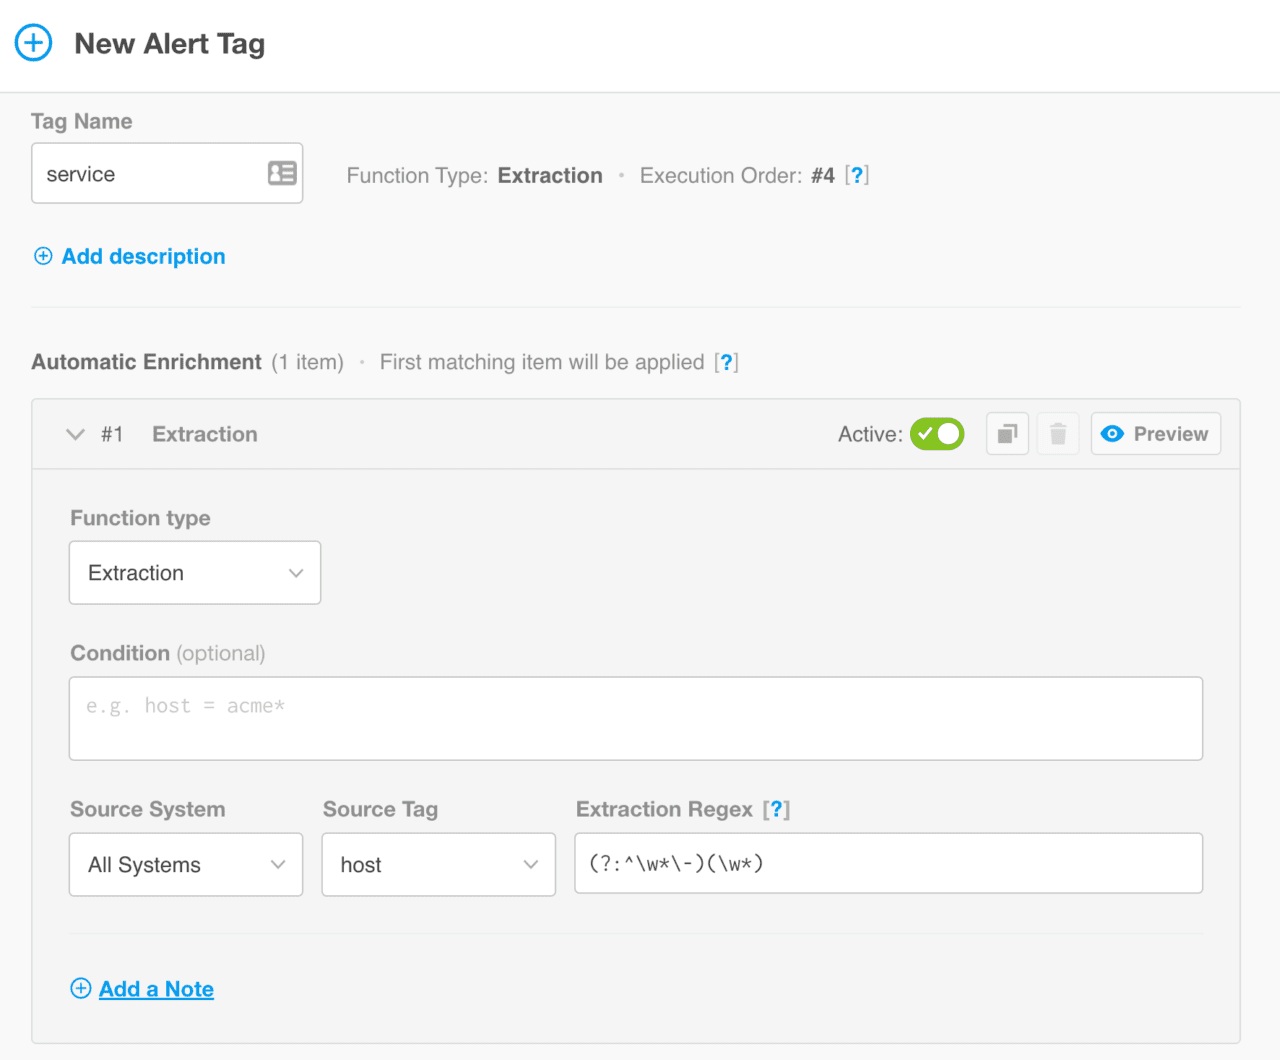Edit the Extraction Regex pattern field
Viewport: 1280px width, 1060px height.
coord(888,862)
